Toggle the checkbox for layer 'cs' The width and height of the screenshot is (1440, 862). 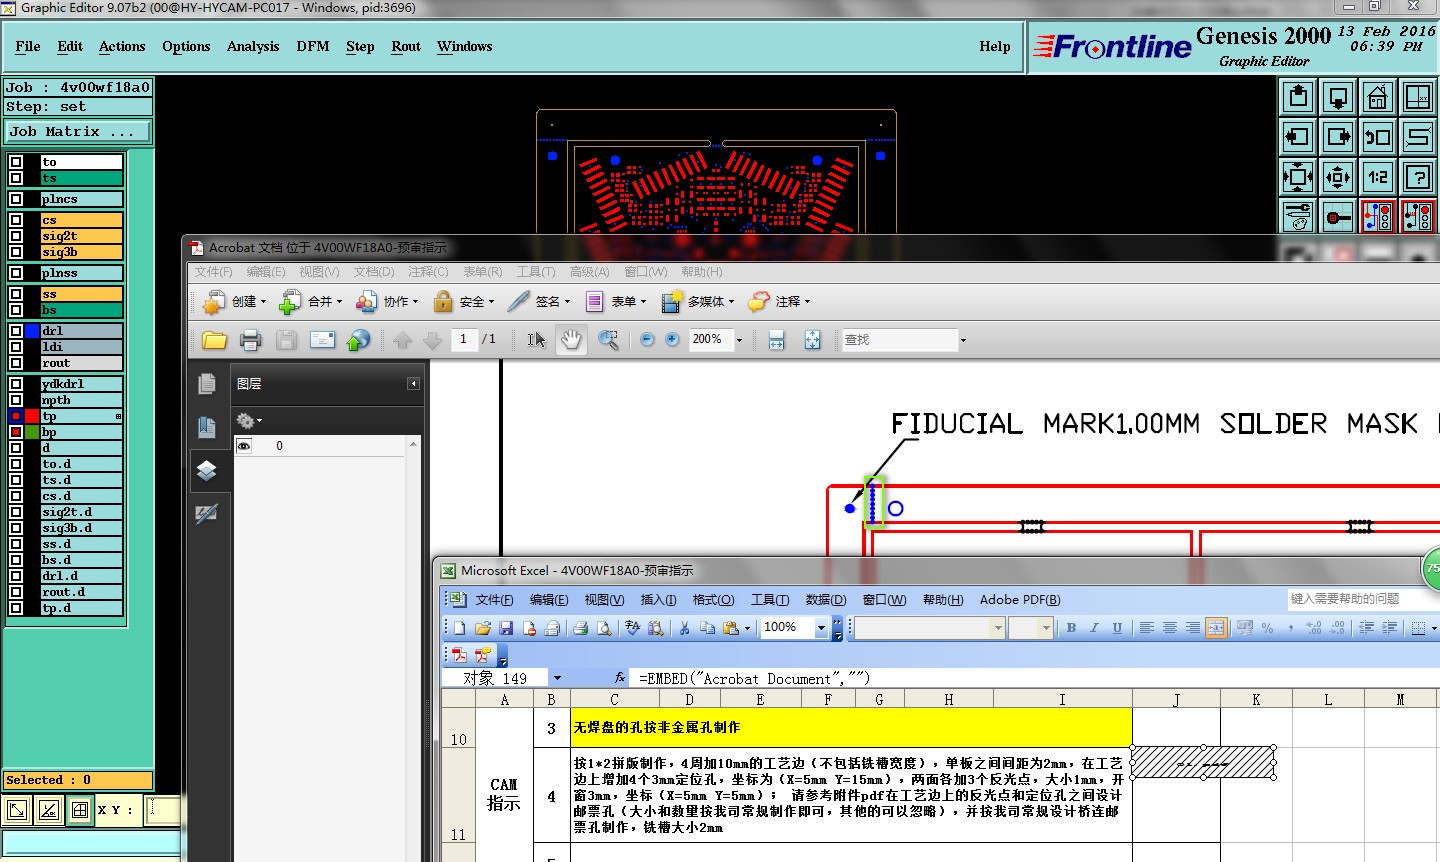(x=16, y=220)
